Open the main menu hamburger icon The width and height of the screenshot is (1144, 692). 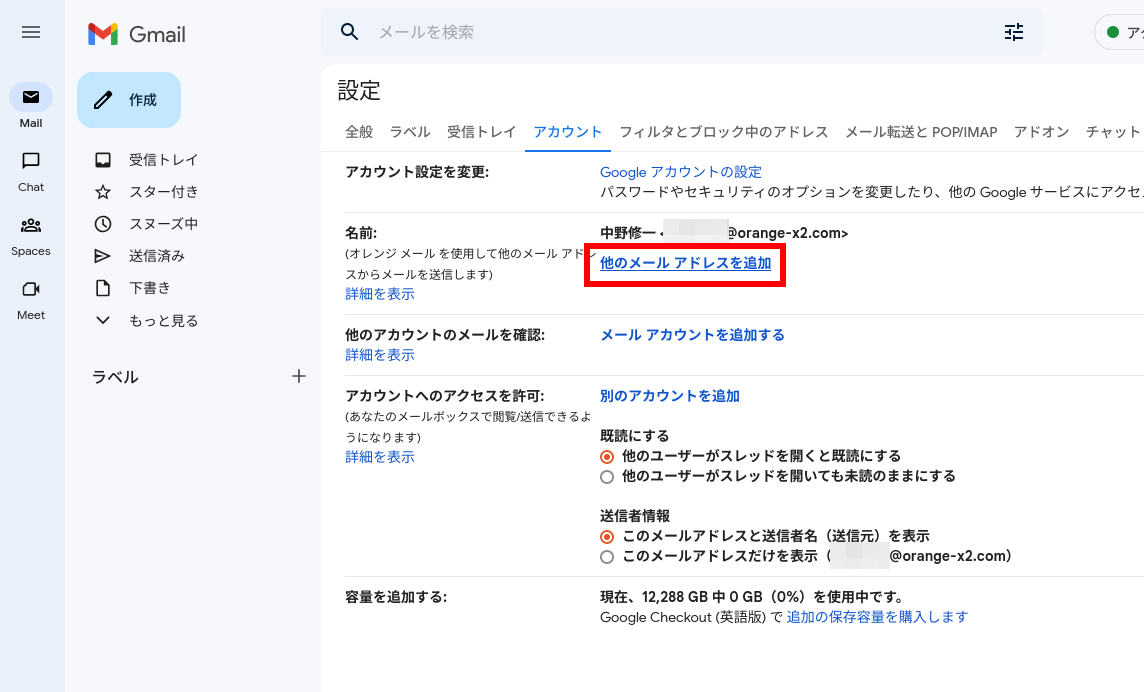[31, 32]
